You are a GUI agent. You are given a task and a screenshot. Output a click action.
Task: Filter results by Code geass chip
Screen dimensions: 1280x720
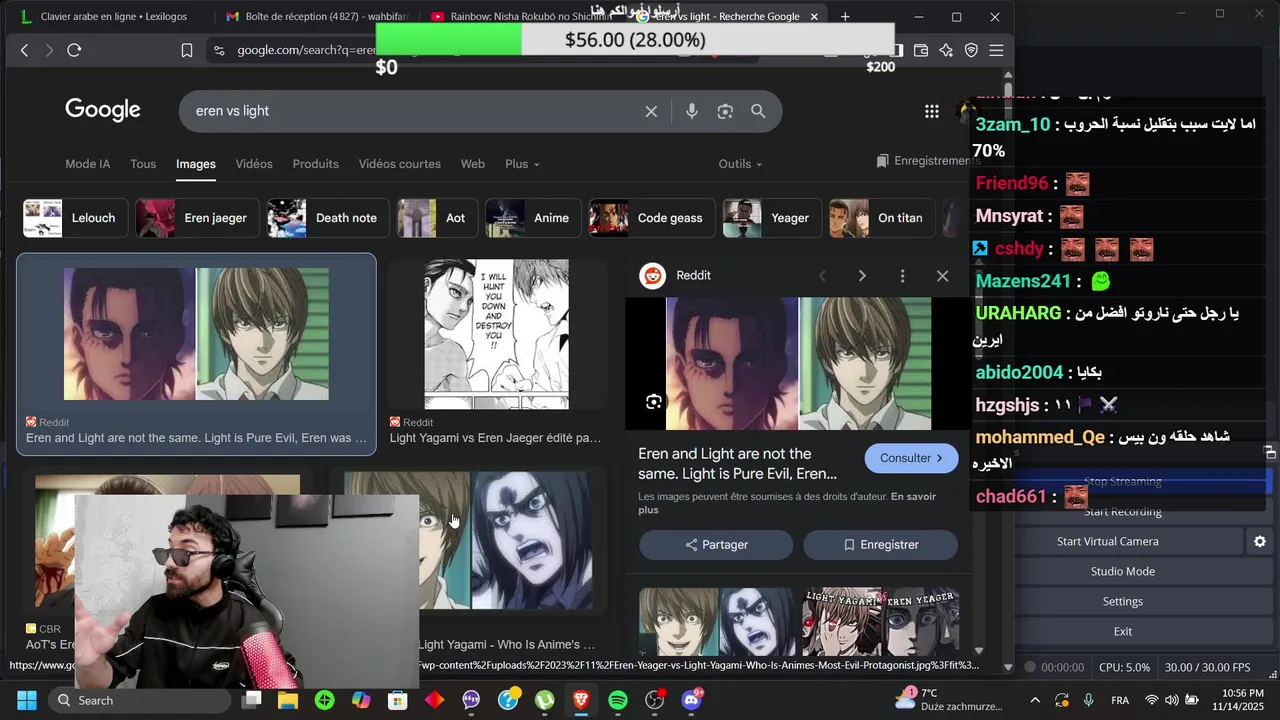(650, 218)
